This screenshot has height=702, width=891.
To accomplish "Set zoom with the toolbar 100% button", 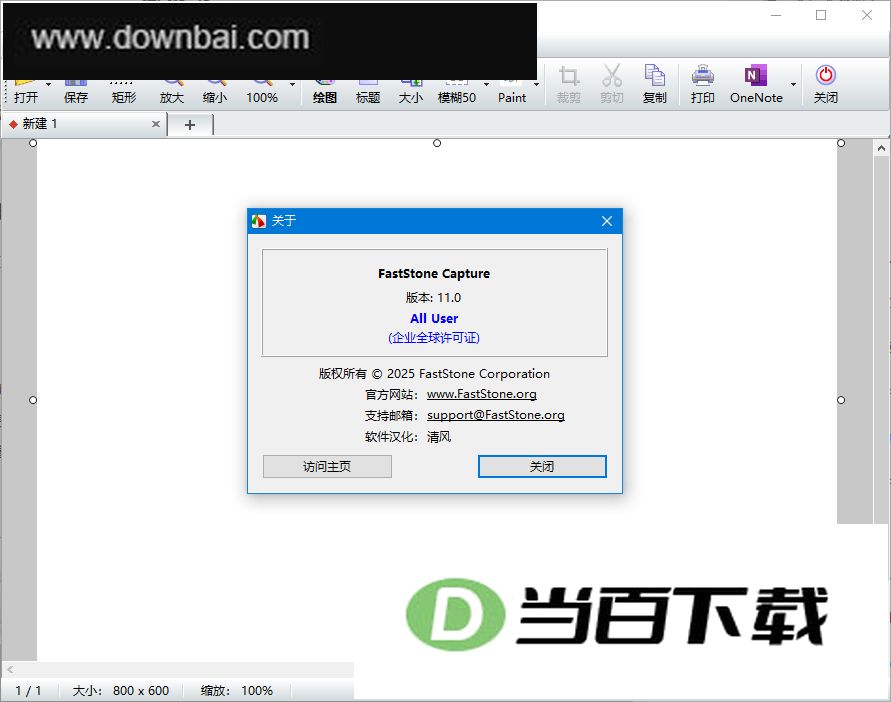I will [x=262, y=91].
